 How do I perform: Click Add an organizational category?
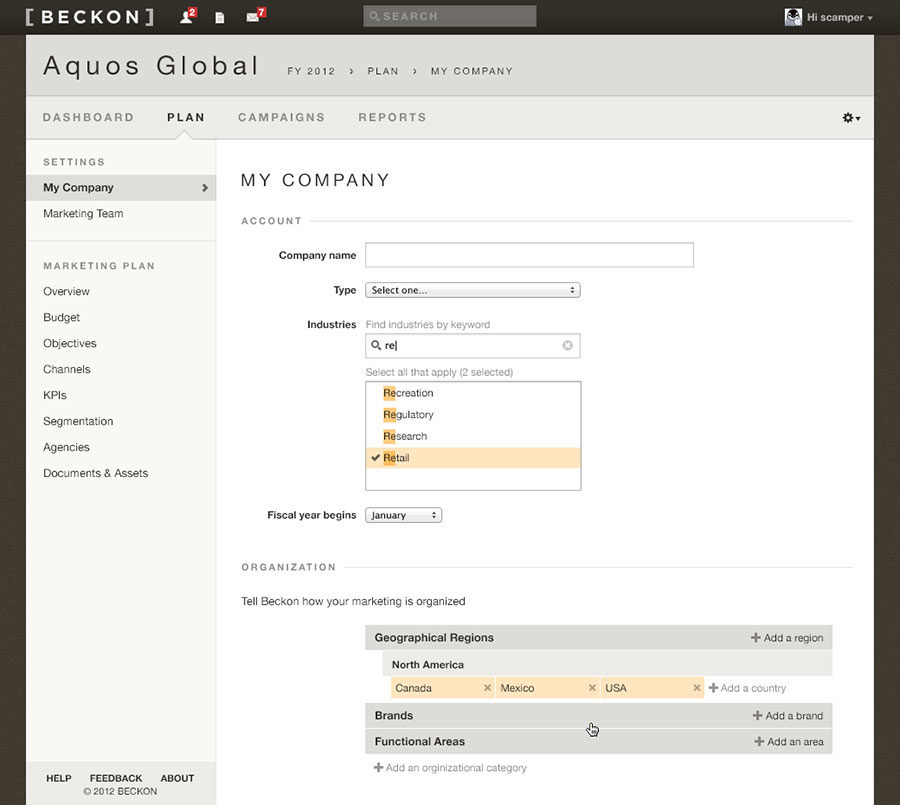(450, 768)
